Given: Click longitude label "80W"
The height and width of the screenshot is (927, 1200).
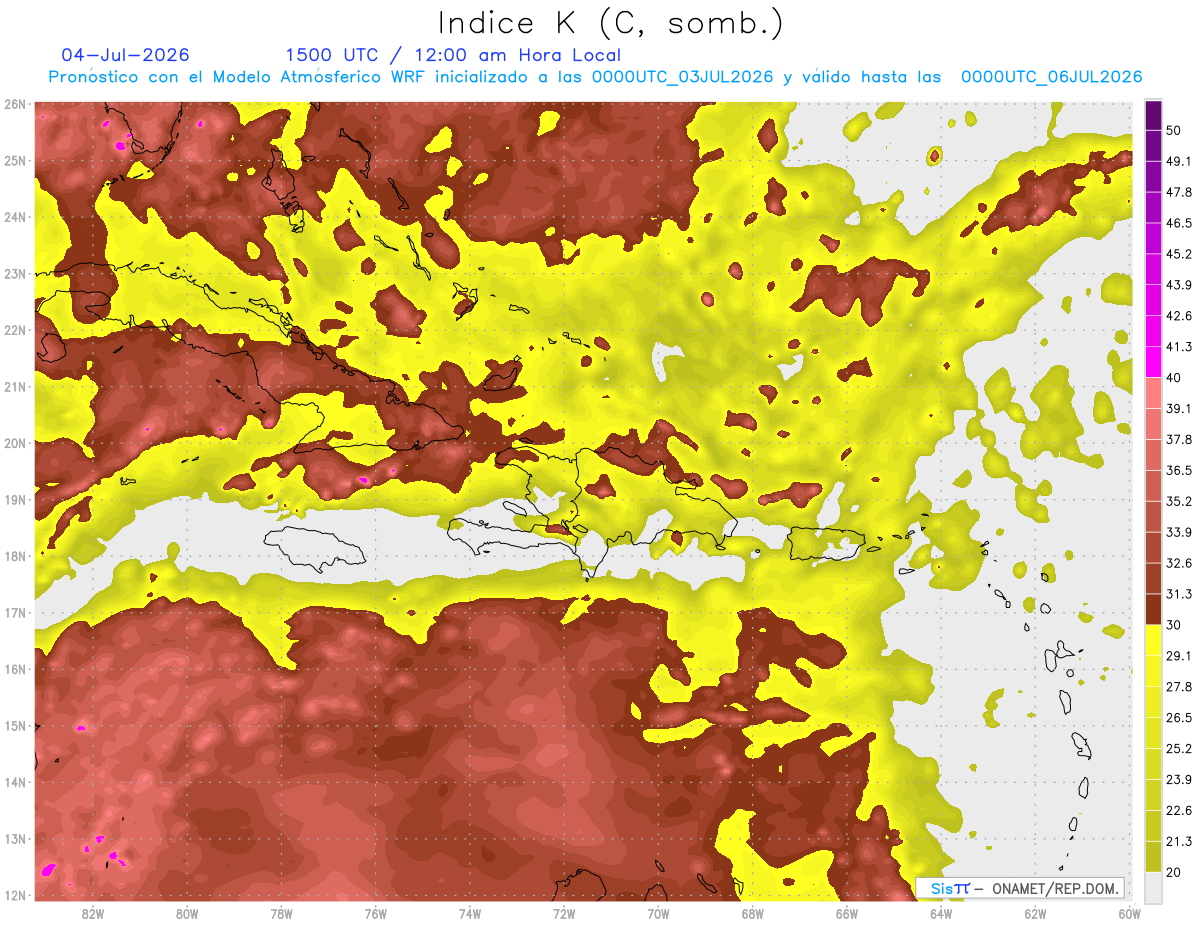Looking at the screenshot, I should [187, 913].
